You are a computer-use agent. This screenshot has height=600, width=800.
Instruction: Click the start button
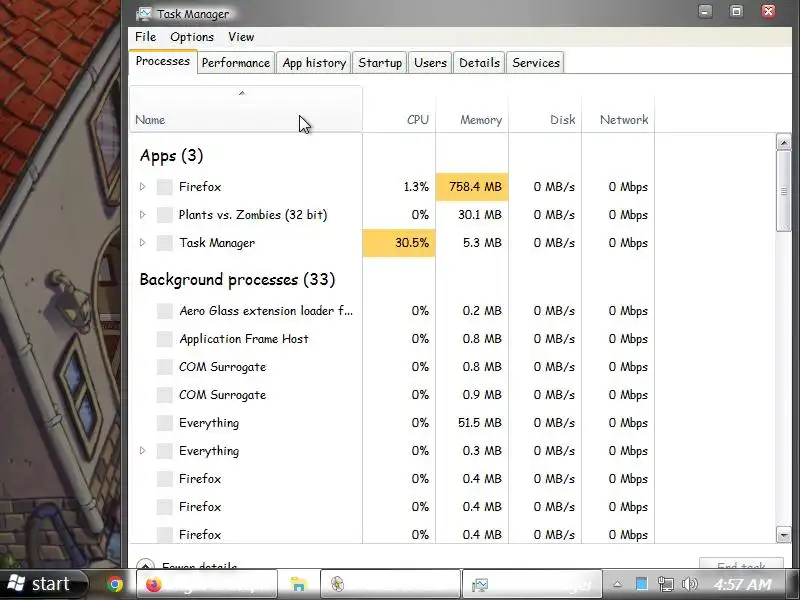click(44, 584)
